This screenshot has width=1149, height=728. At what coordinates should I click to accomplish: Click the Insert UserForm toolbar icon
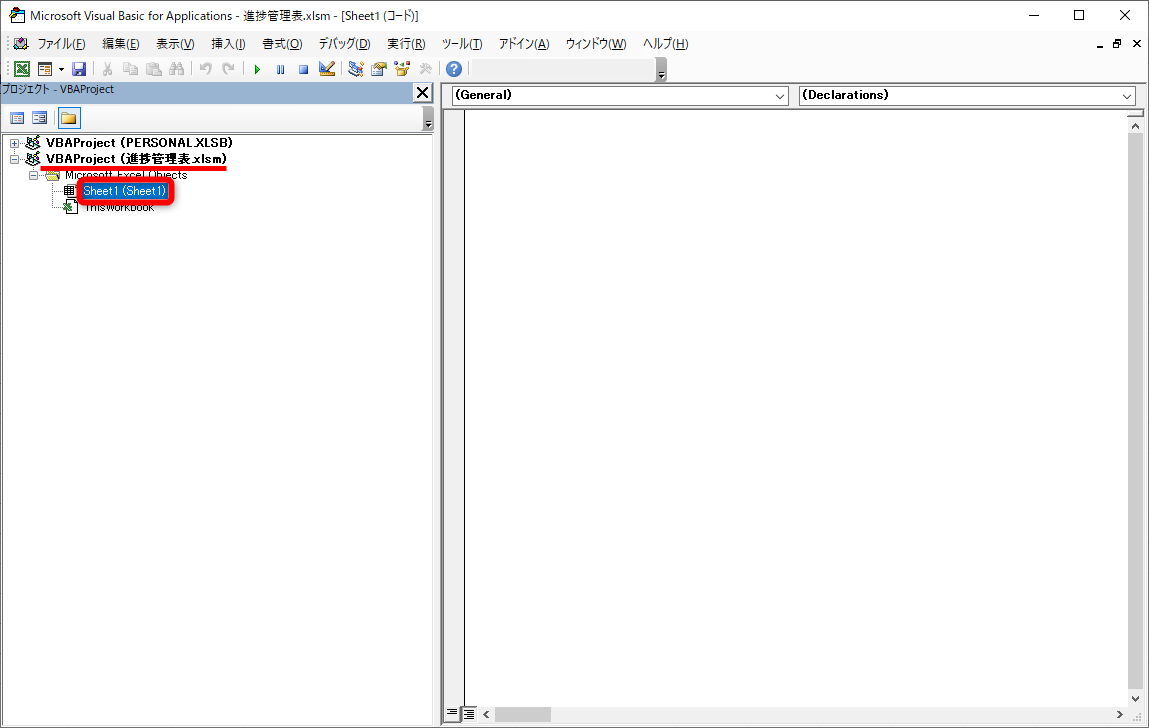click(45, 69)
